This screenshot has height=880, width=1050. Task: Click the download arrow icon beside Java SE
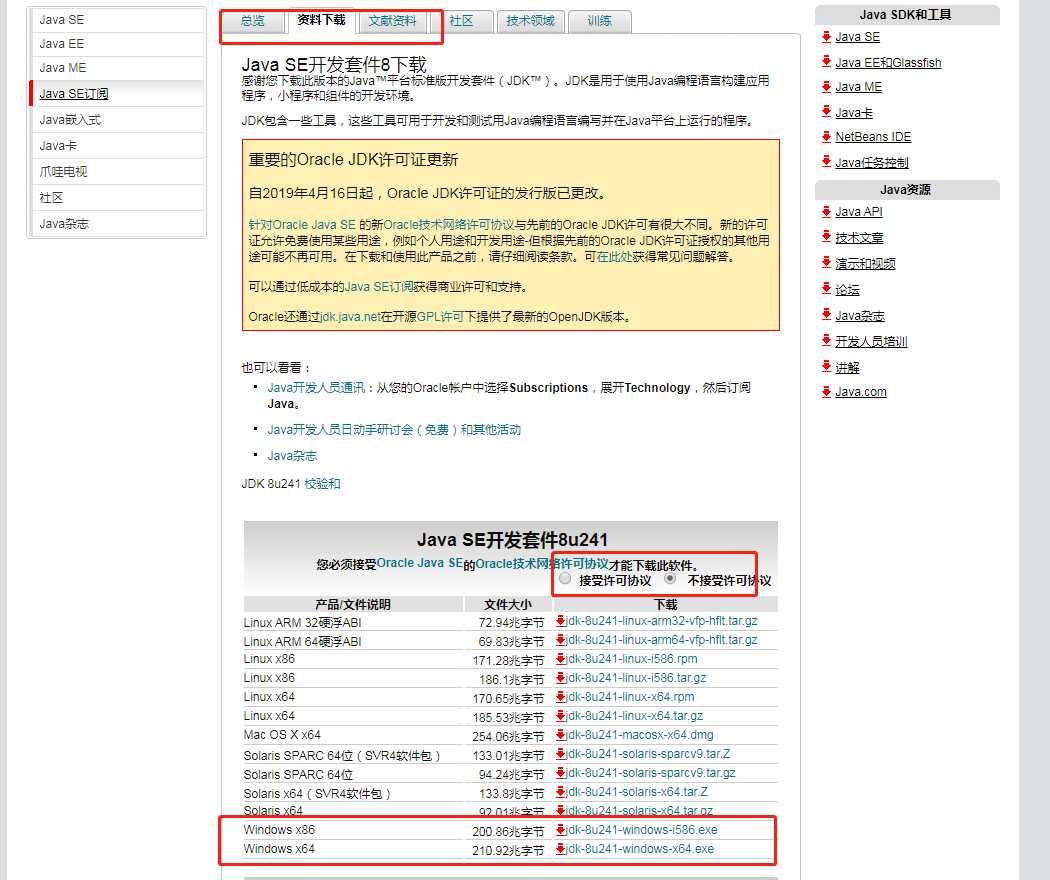826,36
